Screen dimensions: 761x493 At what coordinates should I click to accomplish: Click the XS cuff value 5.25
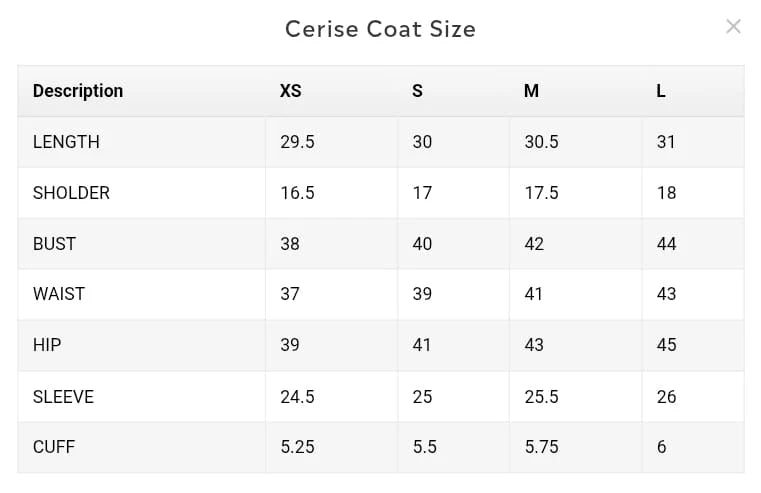[297, 447]
